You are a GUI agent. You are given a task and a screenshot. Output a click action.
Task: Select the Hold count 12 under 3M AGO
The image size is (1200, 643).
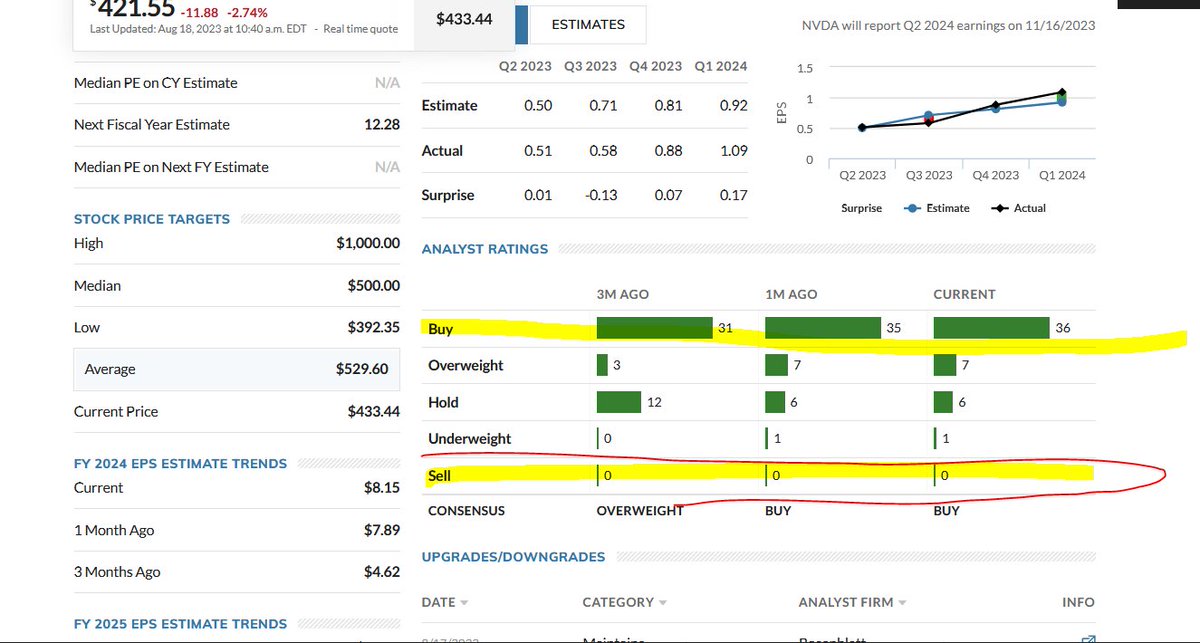click(655, 402)
